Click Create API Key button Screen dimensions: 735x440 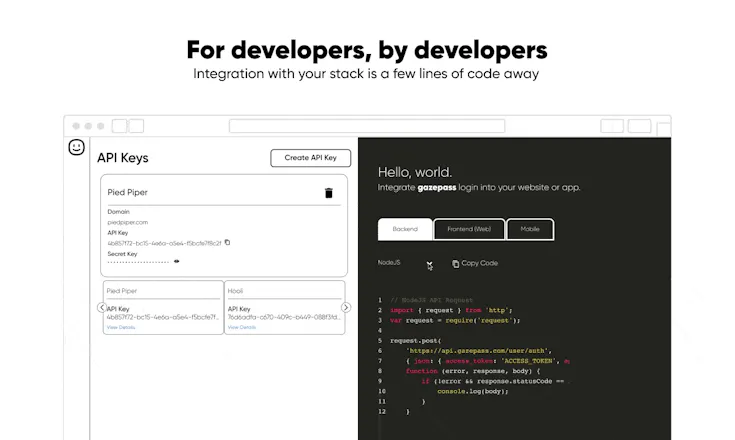(310, 158)
